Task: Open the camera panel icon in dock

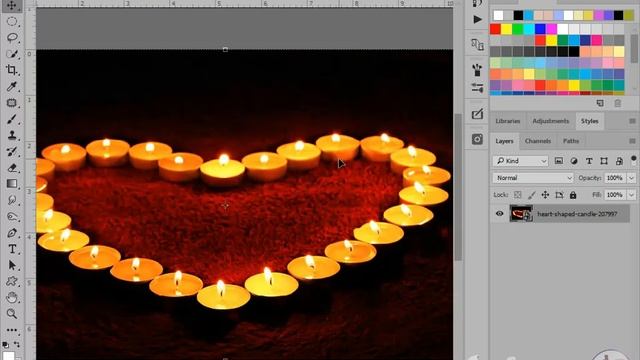Action: [x=477, y=140]
